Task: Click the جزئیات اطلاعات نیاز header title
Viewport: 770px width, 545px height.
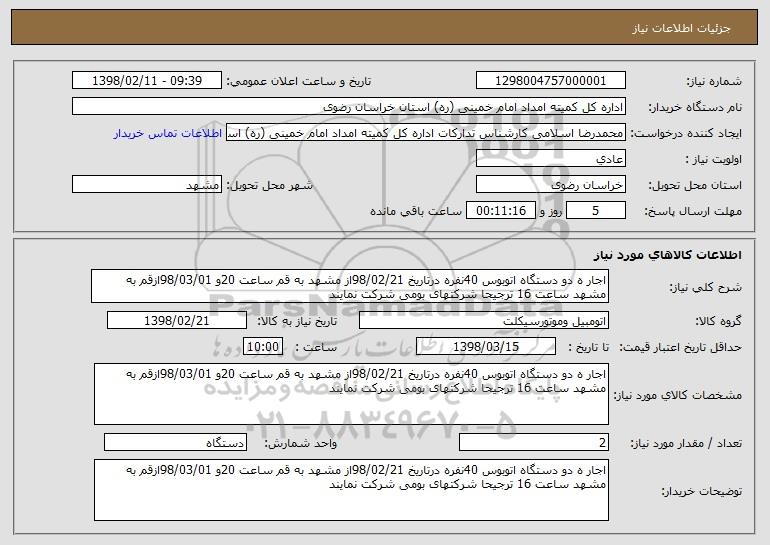Action: click(681, 28)
